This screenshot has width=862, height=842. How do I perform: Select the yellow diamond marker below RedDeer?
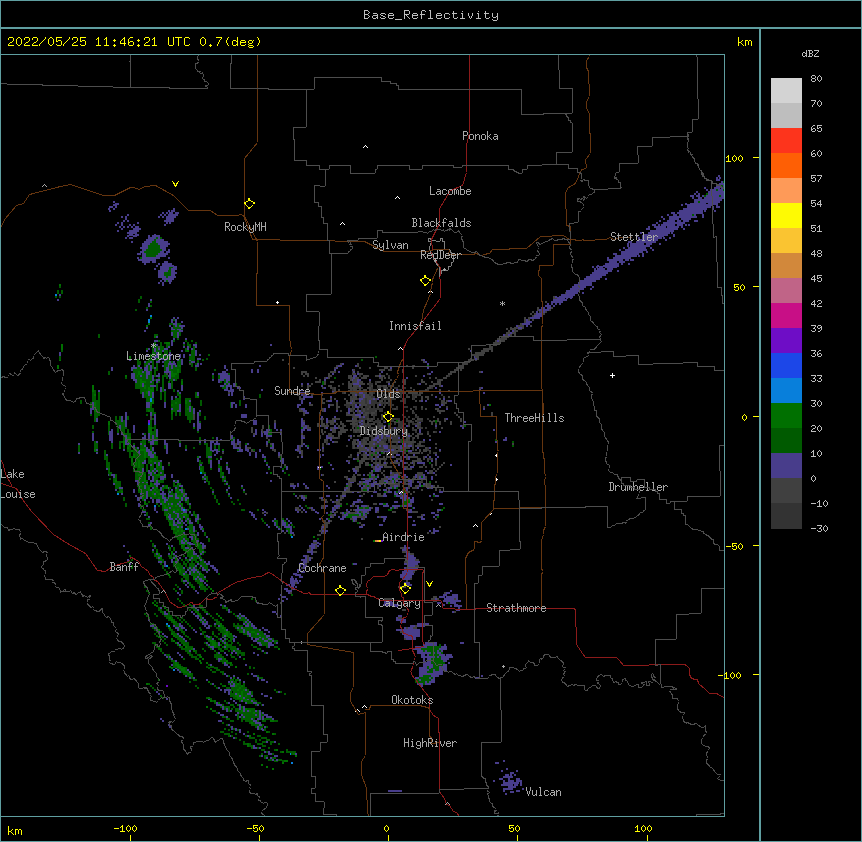tap(425, 281)
